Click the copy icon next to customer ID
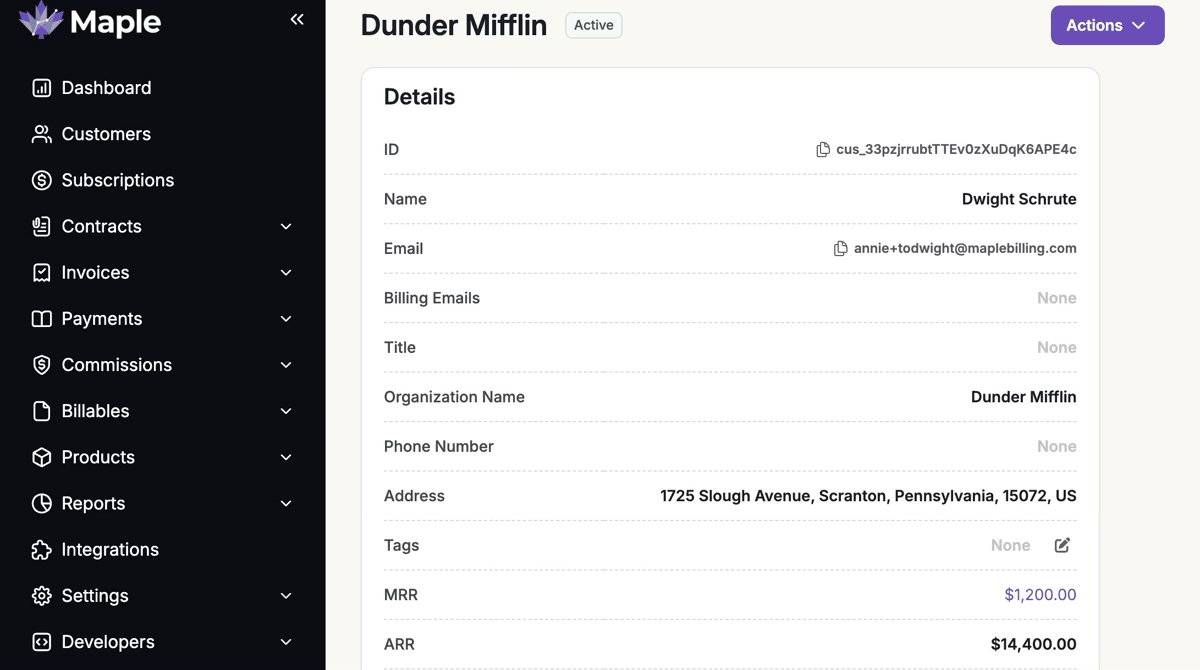This screenshot has width=1200, height=670. click(x=823, y=149)
